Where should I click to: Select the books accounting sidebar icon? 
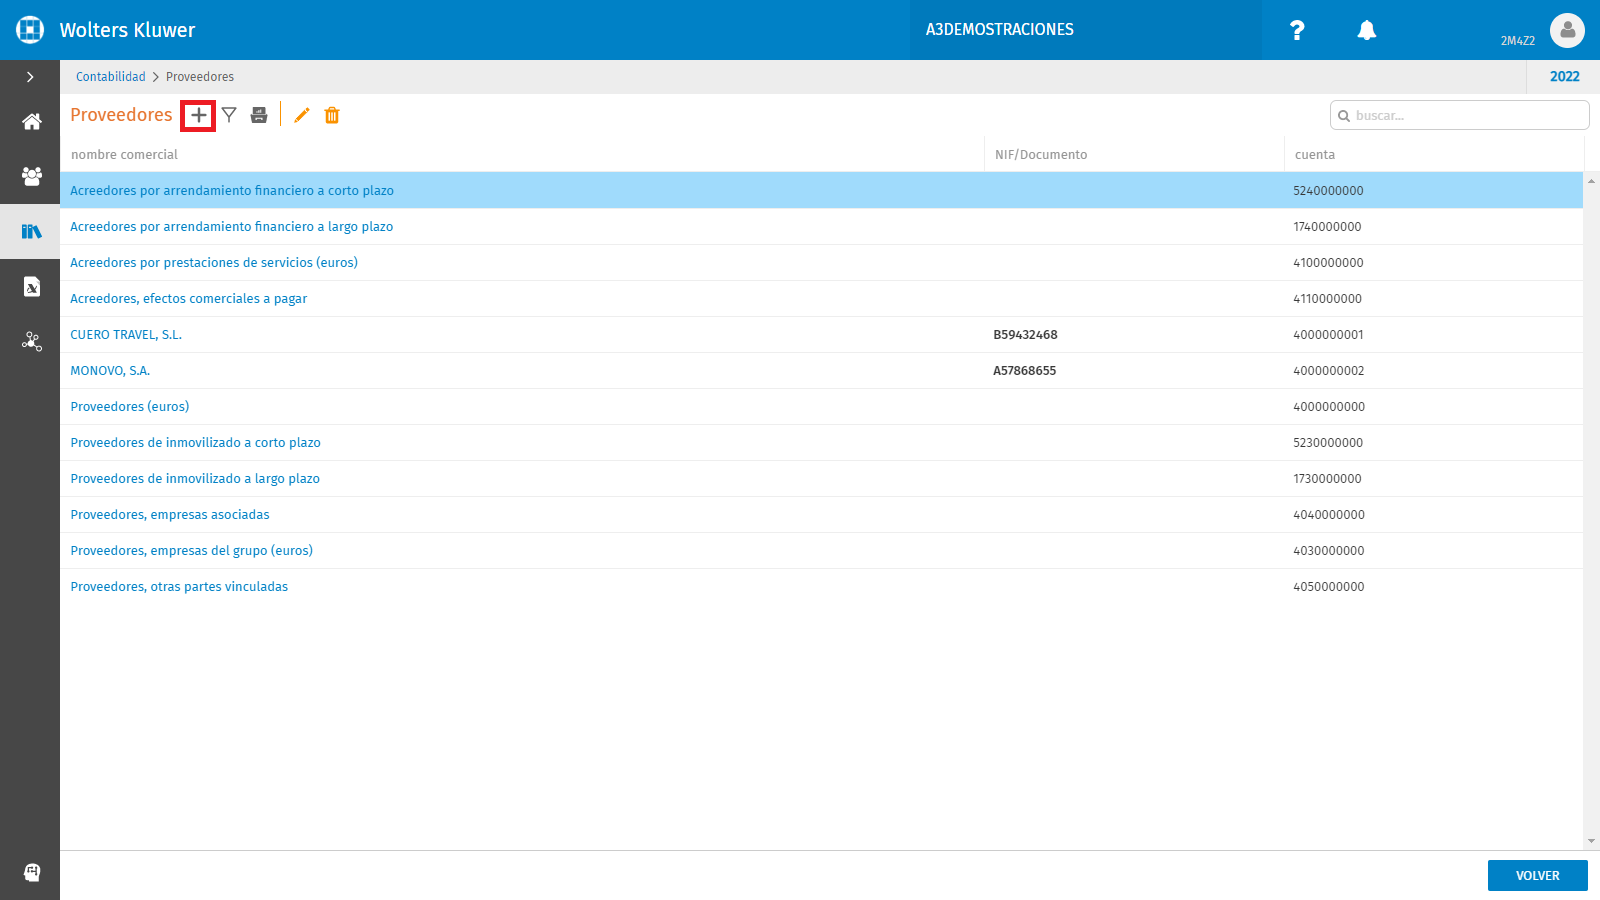[x=31, y=231]
